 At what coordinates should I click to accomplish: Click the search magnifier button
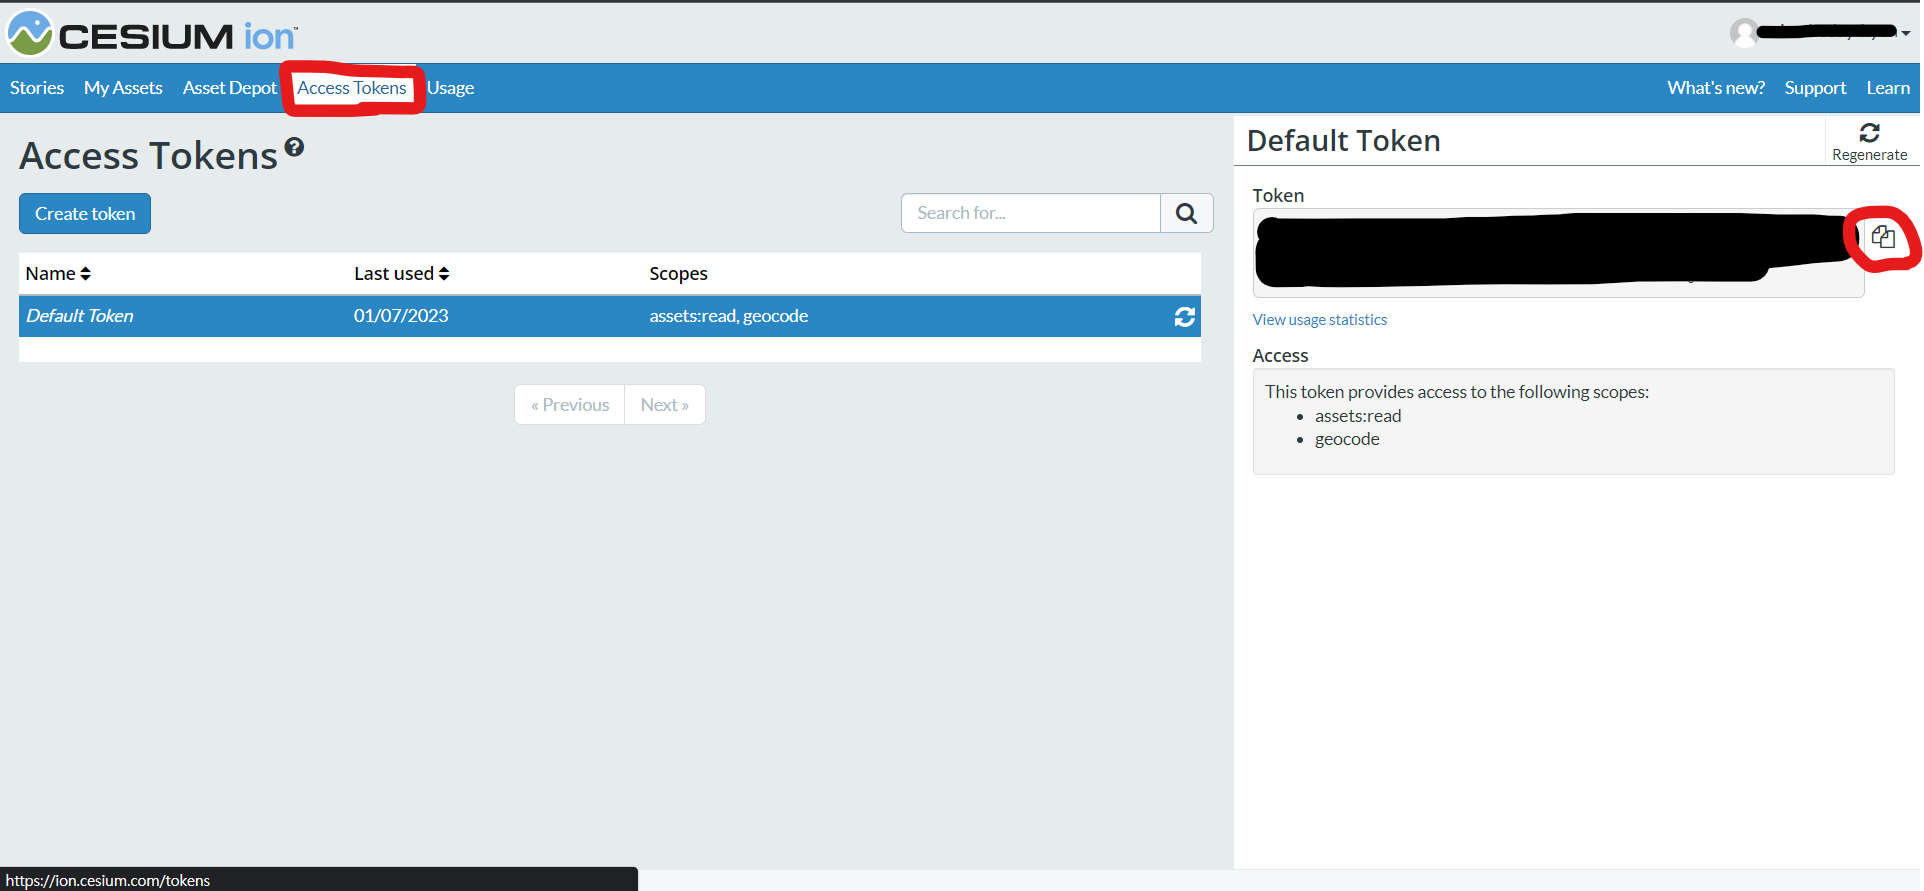[1186, 213]
